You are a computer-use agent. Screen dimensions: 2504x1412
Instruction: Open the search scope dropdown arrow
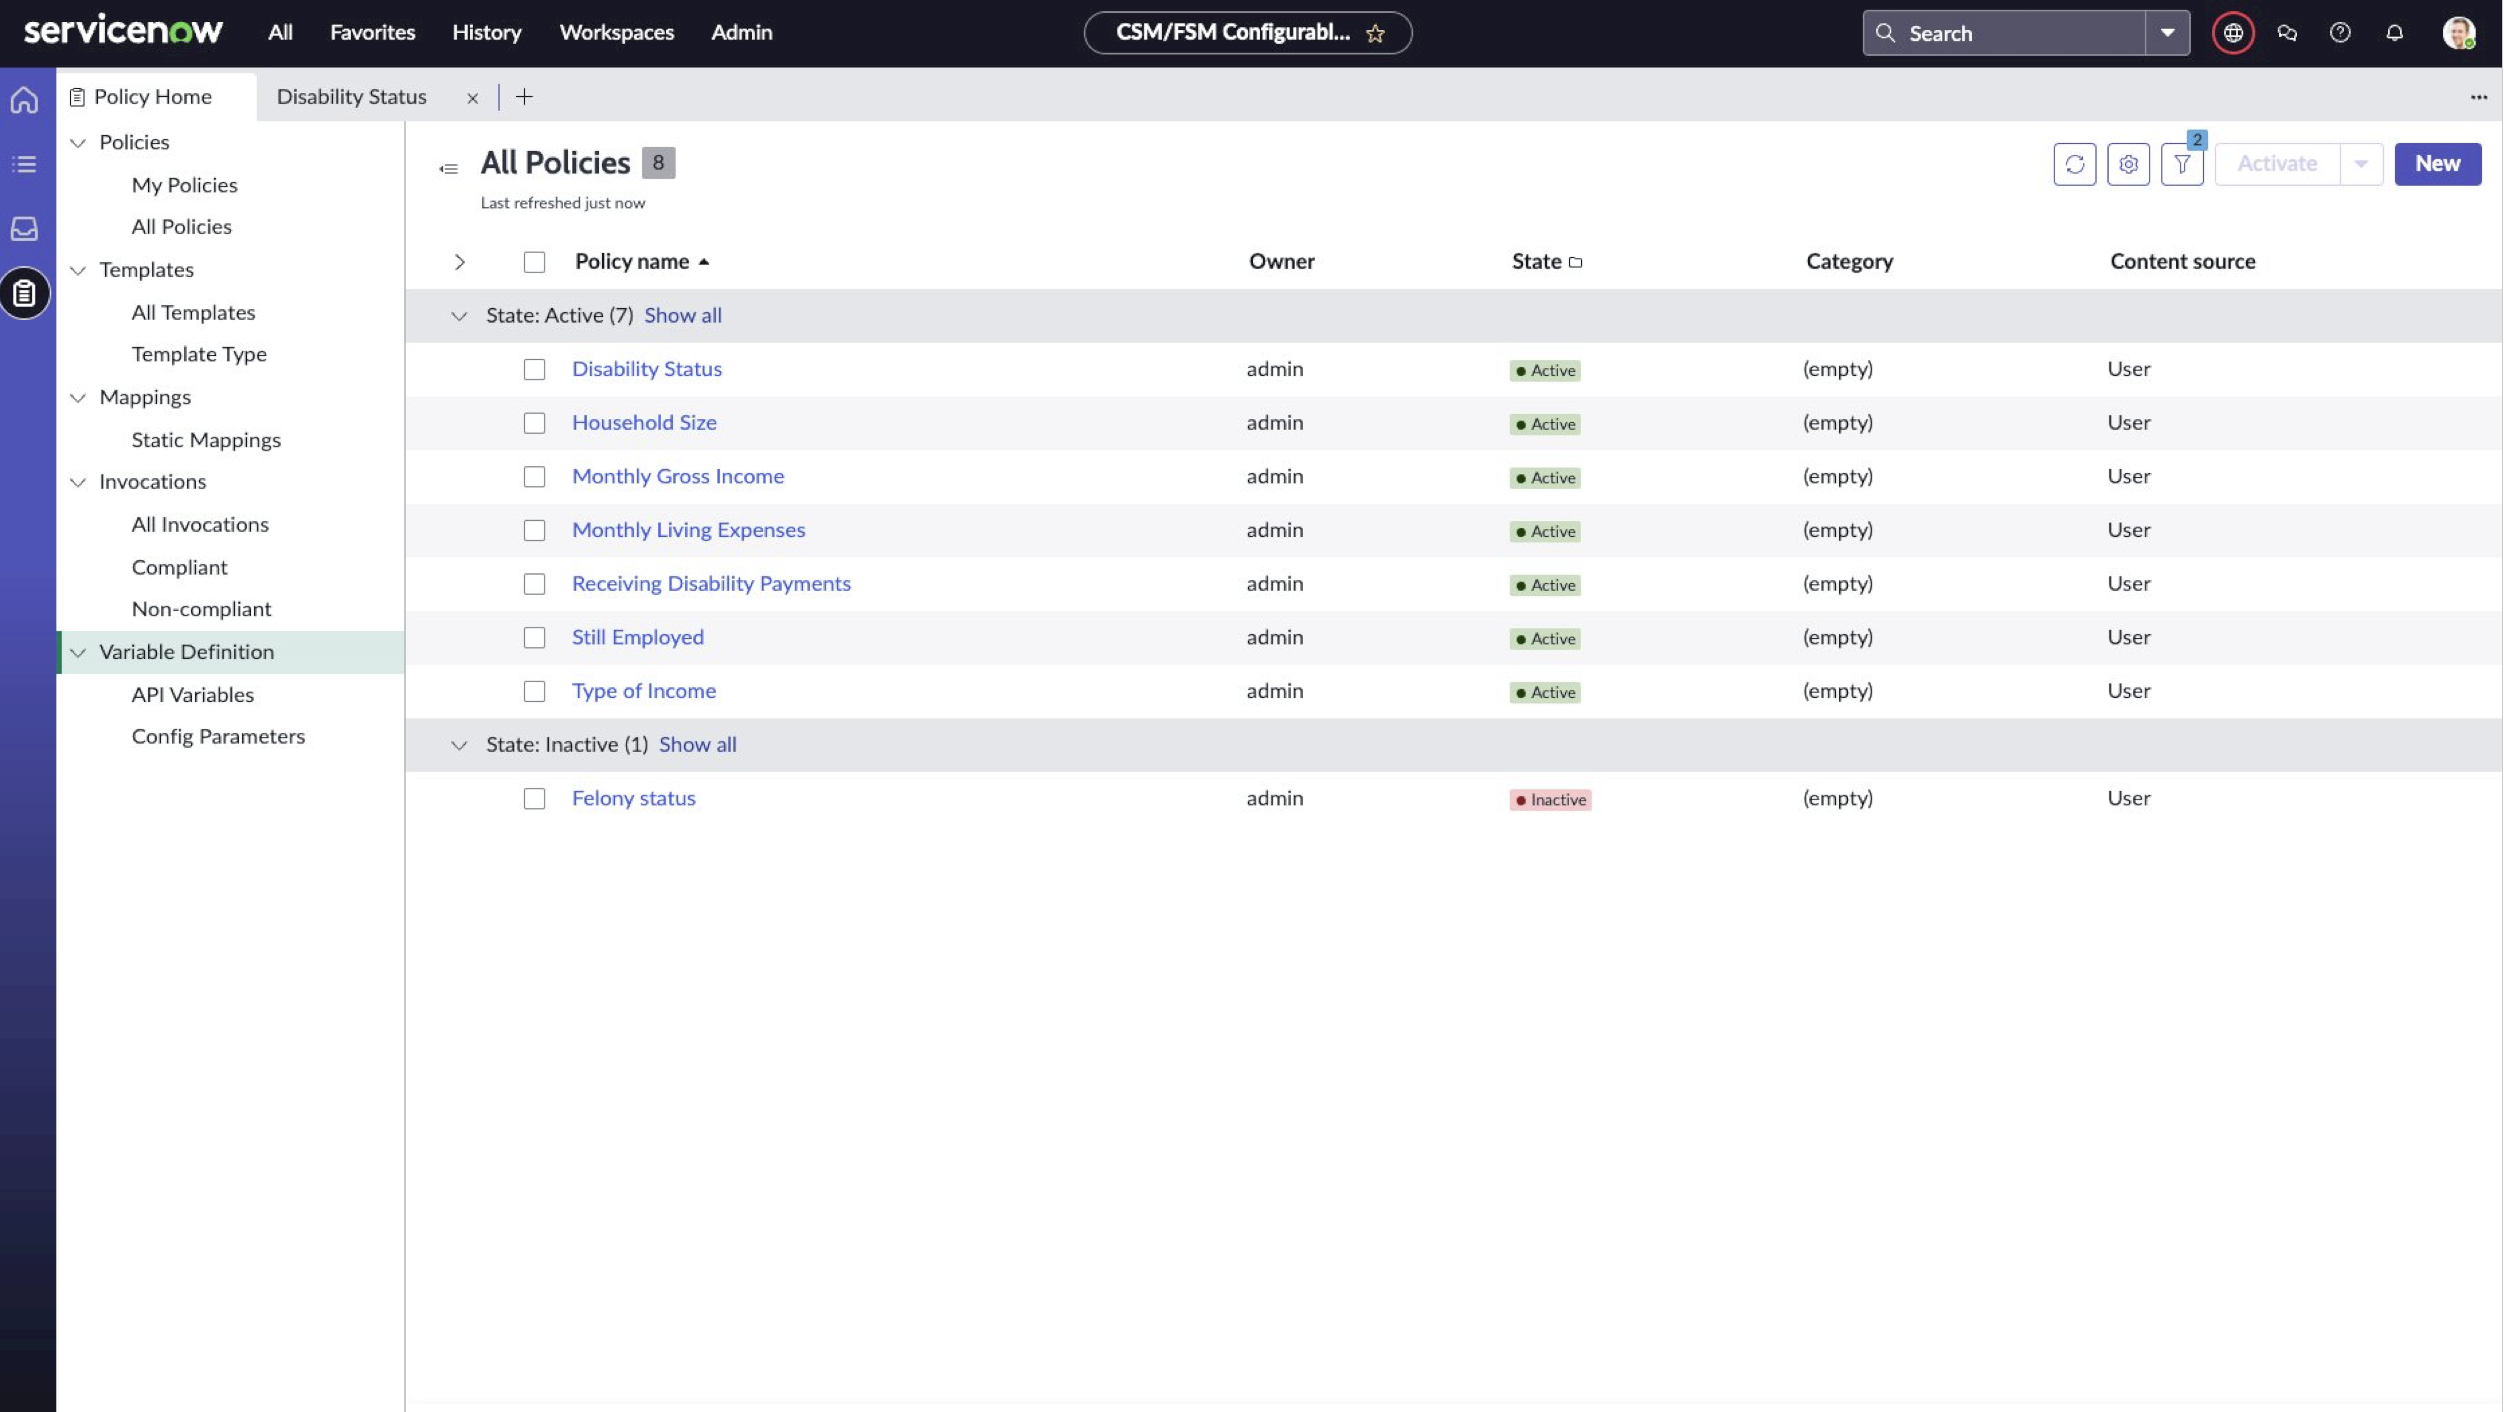point(2167,33)
